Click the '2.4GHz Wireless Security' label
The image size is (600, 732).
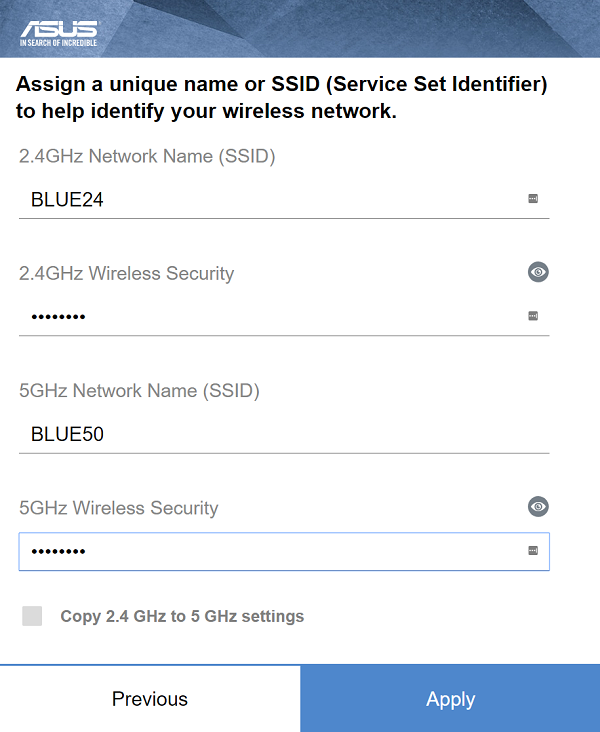pyautogui.click(x=127, y=274)
